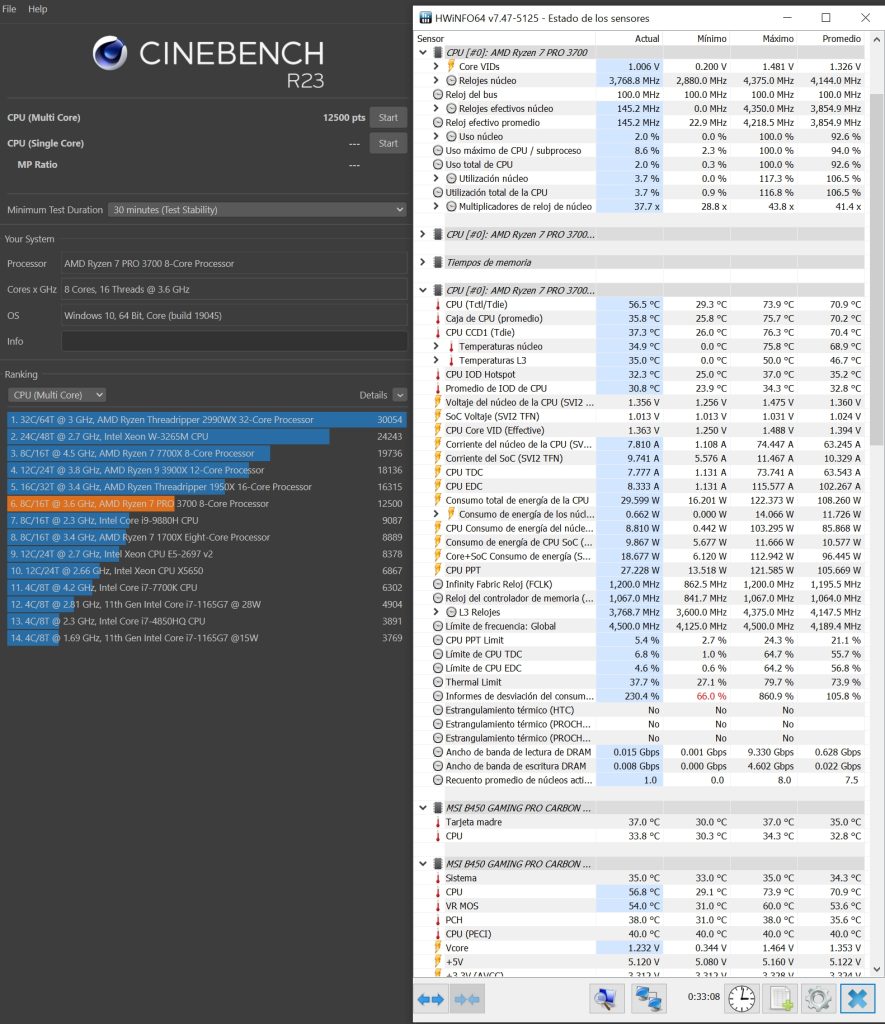The image size is (885, 1024).
Task: Start logging with the sheet-plus icon
Action: [x=780, y=999]
